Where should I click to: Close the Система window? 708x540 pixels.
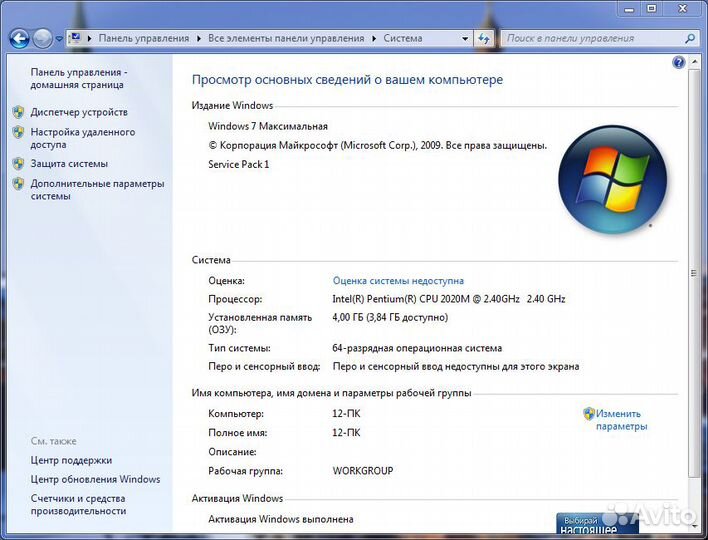682,9
